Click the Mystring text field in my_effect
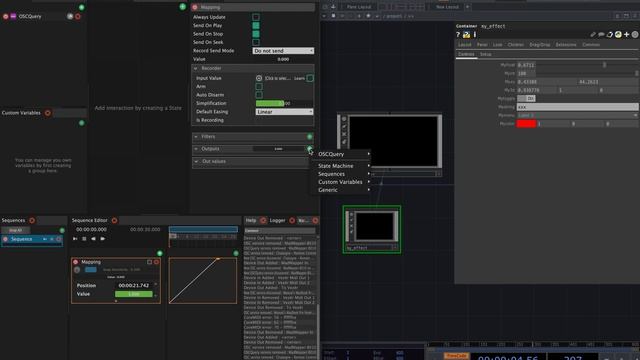640x360 pixels. (577, 107)
